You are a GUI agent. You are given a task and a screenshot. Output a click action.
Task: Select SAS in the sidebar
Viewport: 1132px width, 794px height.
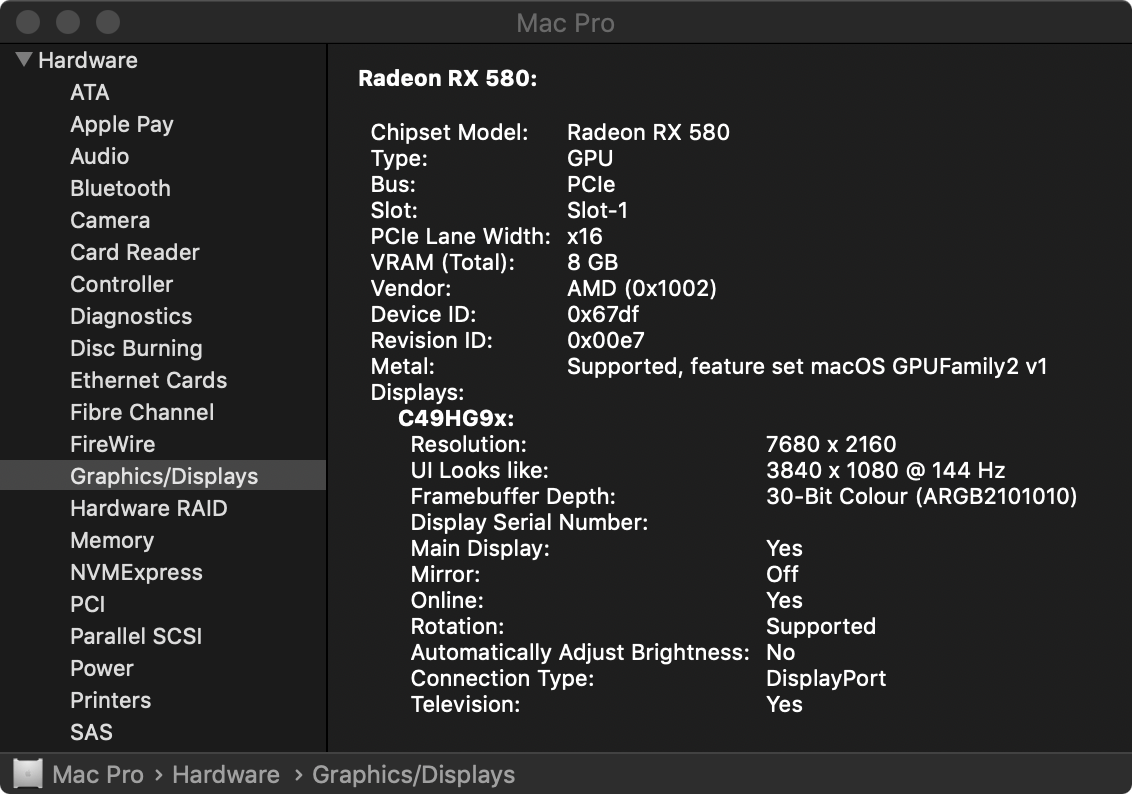(x=91, y=732)
